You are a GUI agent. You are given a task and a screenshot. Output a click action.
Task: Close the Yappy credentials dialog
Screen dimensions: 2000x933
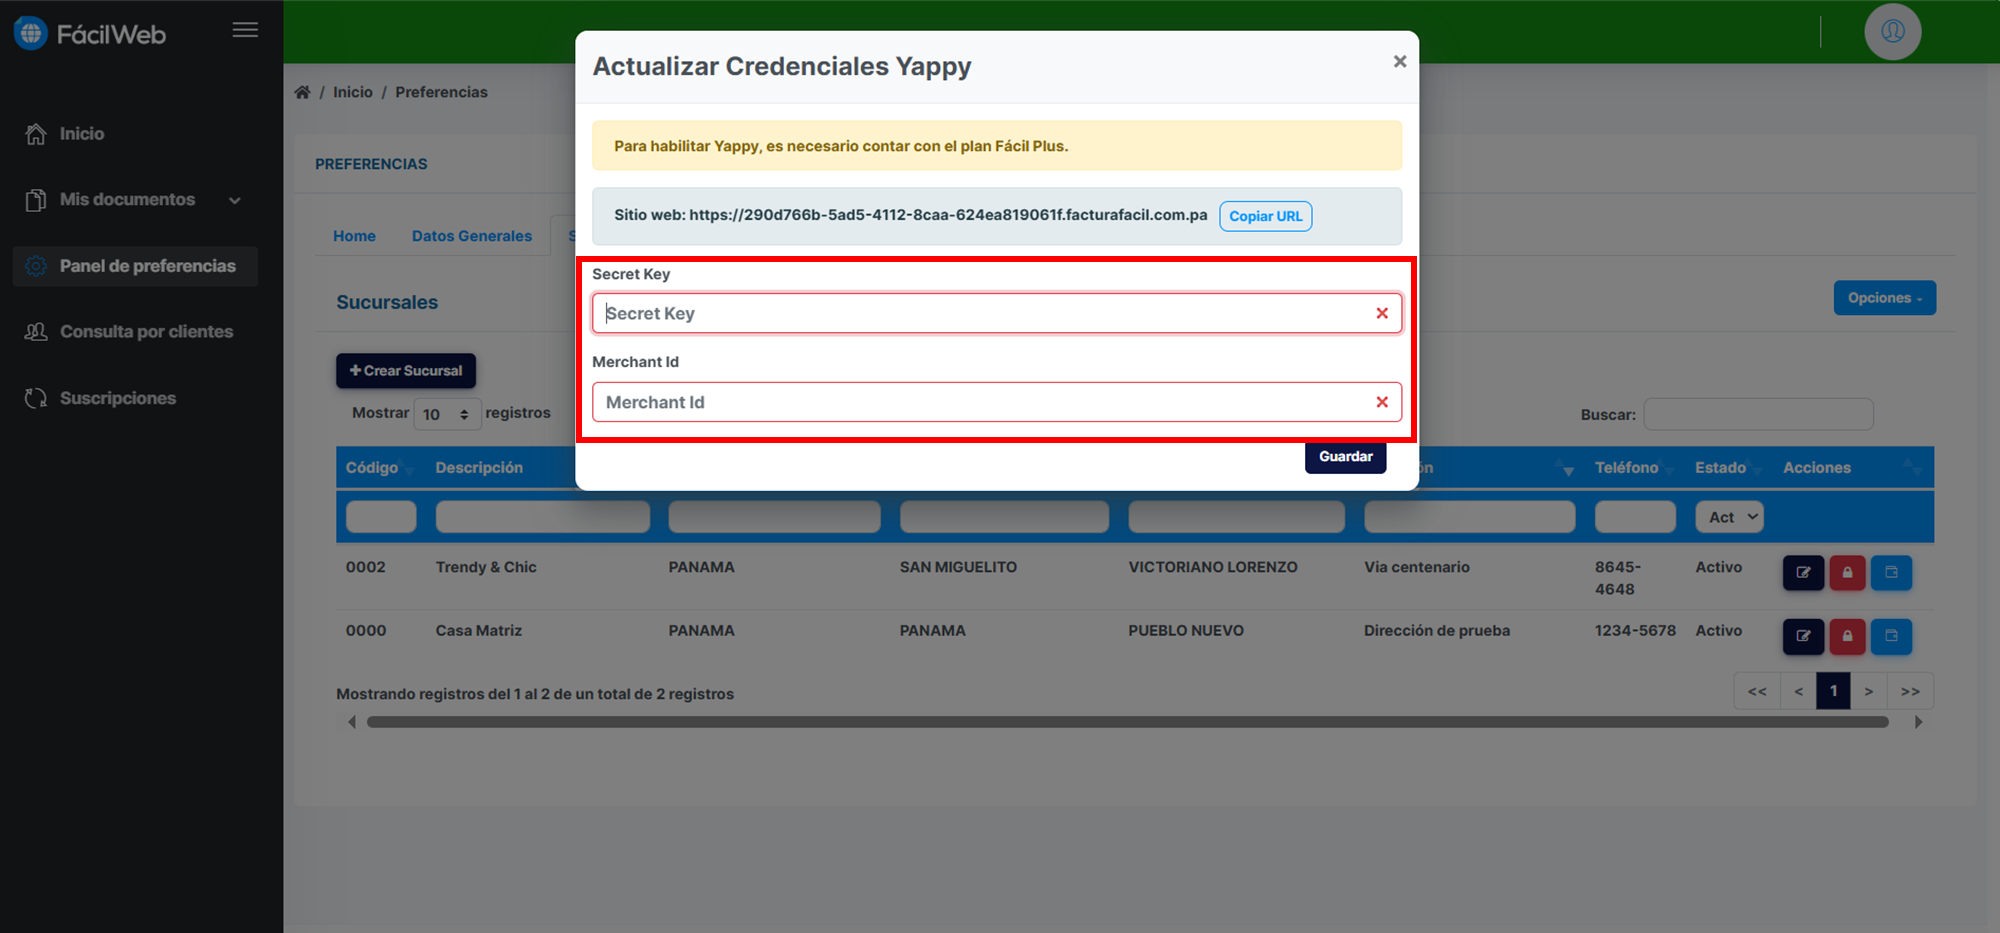[1399, 61]
